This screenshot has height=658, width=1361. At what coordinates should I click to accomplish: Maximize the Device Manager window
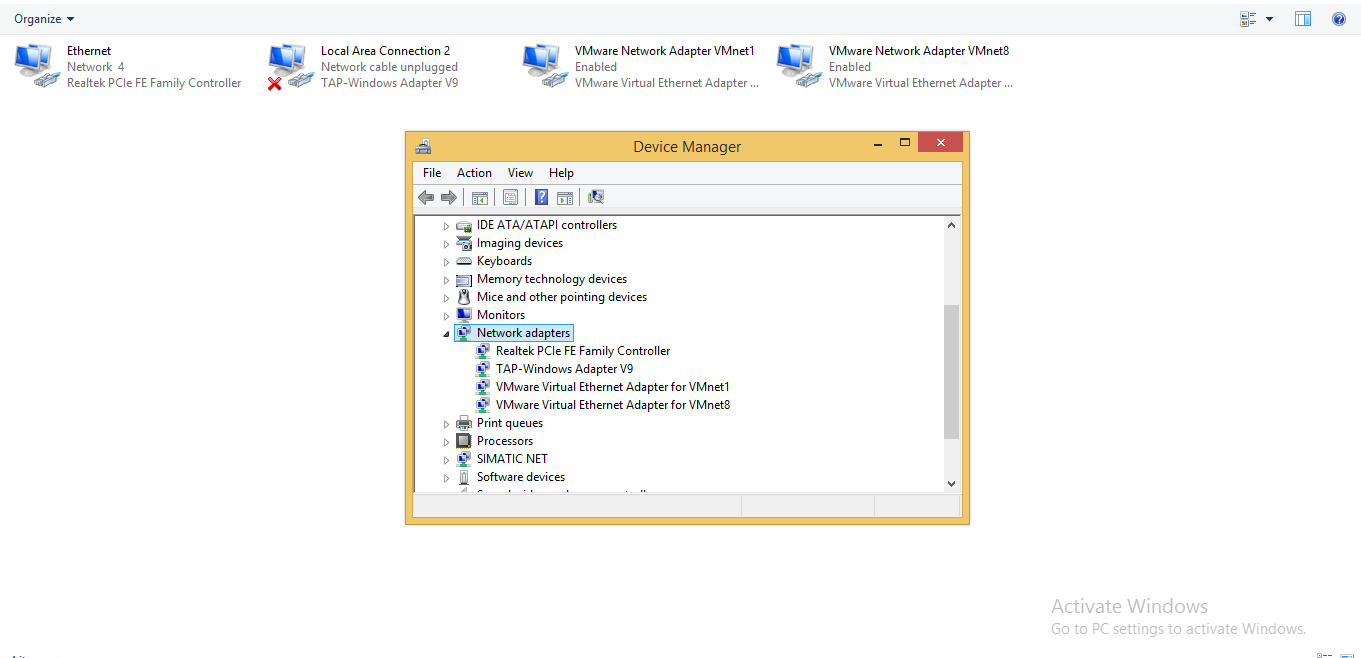pos(905,143)
